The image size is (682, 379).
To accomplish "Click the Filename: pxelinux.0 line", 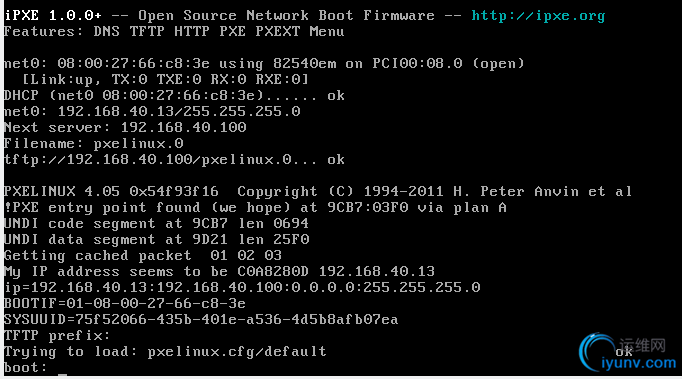I will (94, 144).
